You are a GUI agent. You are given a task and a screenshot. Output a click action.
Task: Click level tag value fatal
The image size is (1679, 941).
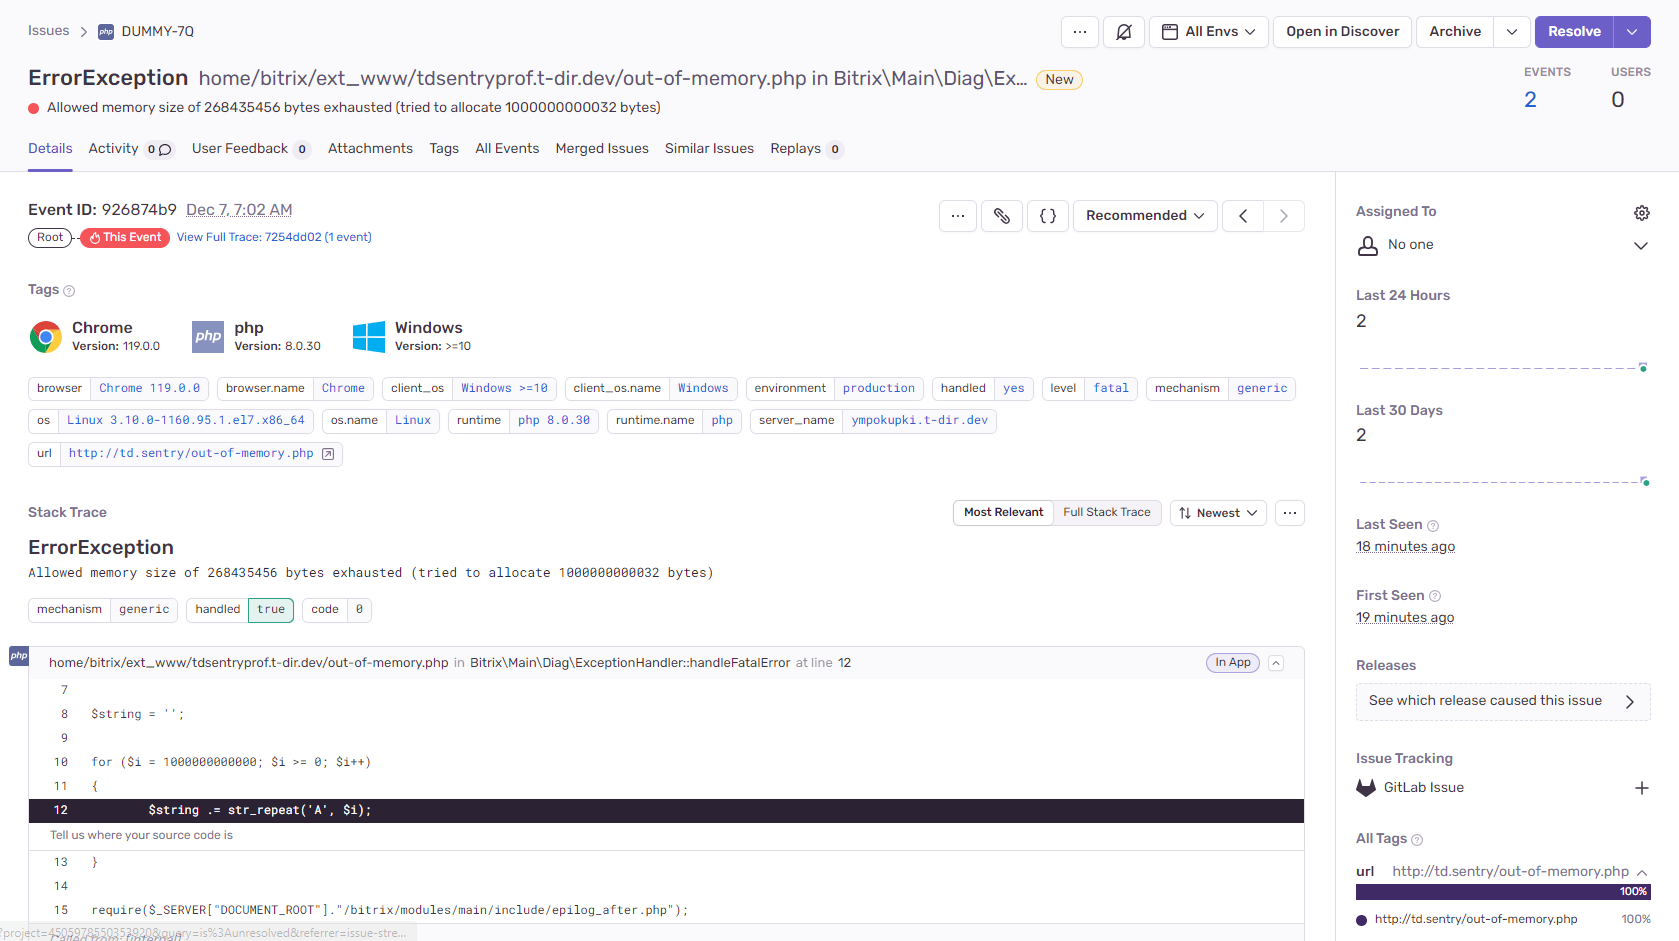click(x=1111, y=389)
